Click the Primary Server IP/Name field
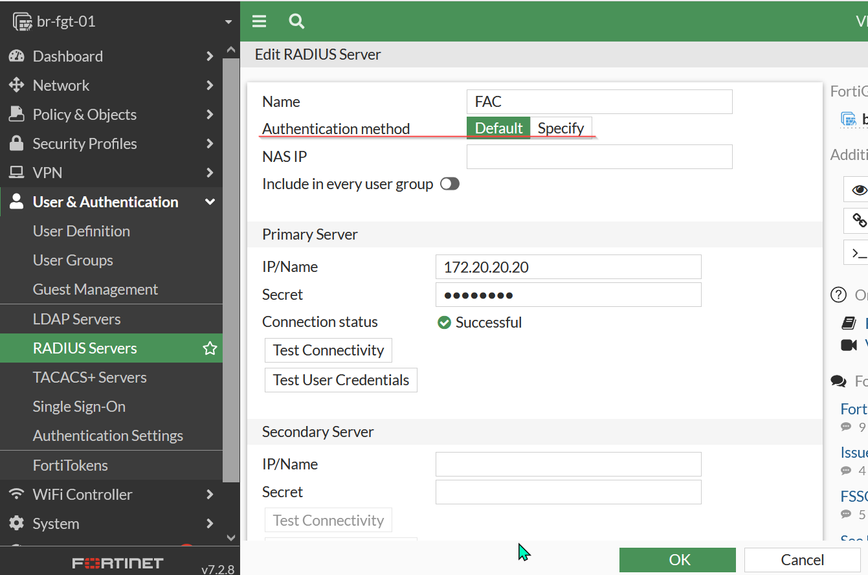The height and width of the screenshot is (575, 868). tap(568, 267)
